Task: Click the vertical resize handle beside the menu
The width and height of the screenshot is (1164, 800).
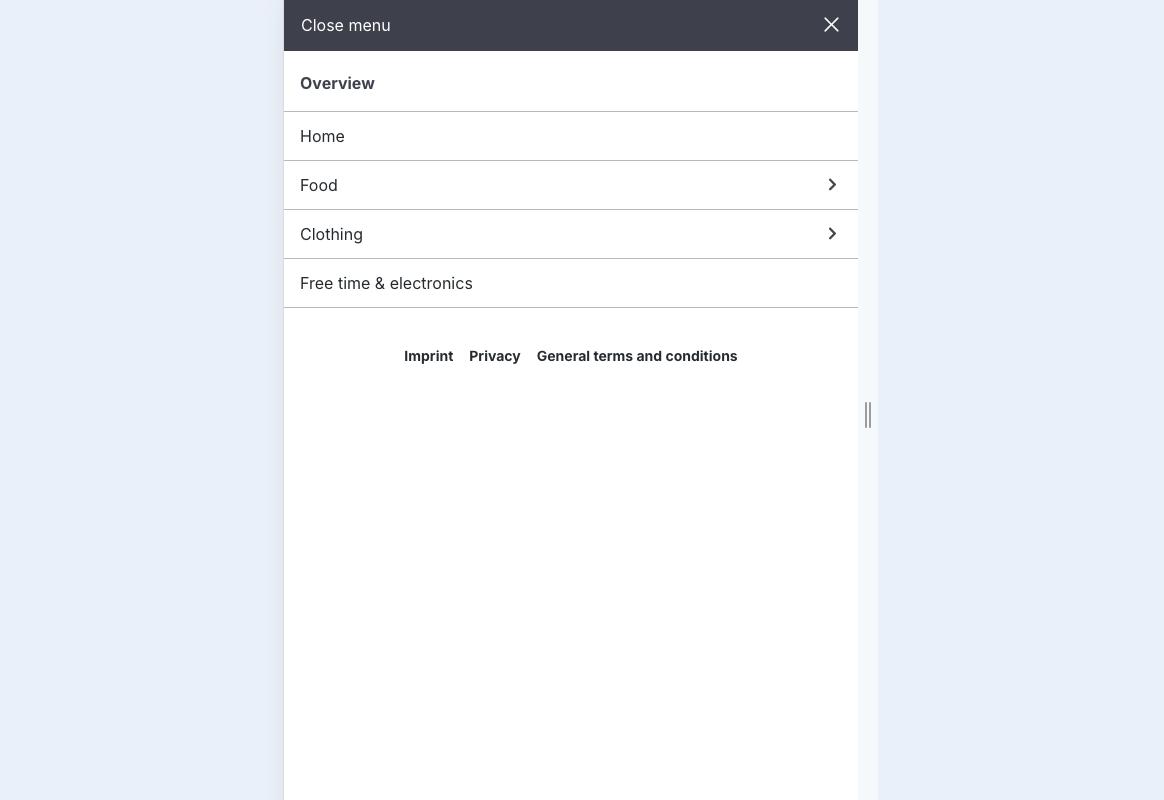Action: coord(868,415)
